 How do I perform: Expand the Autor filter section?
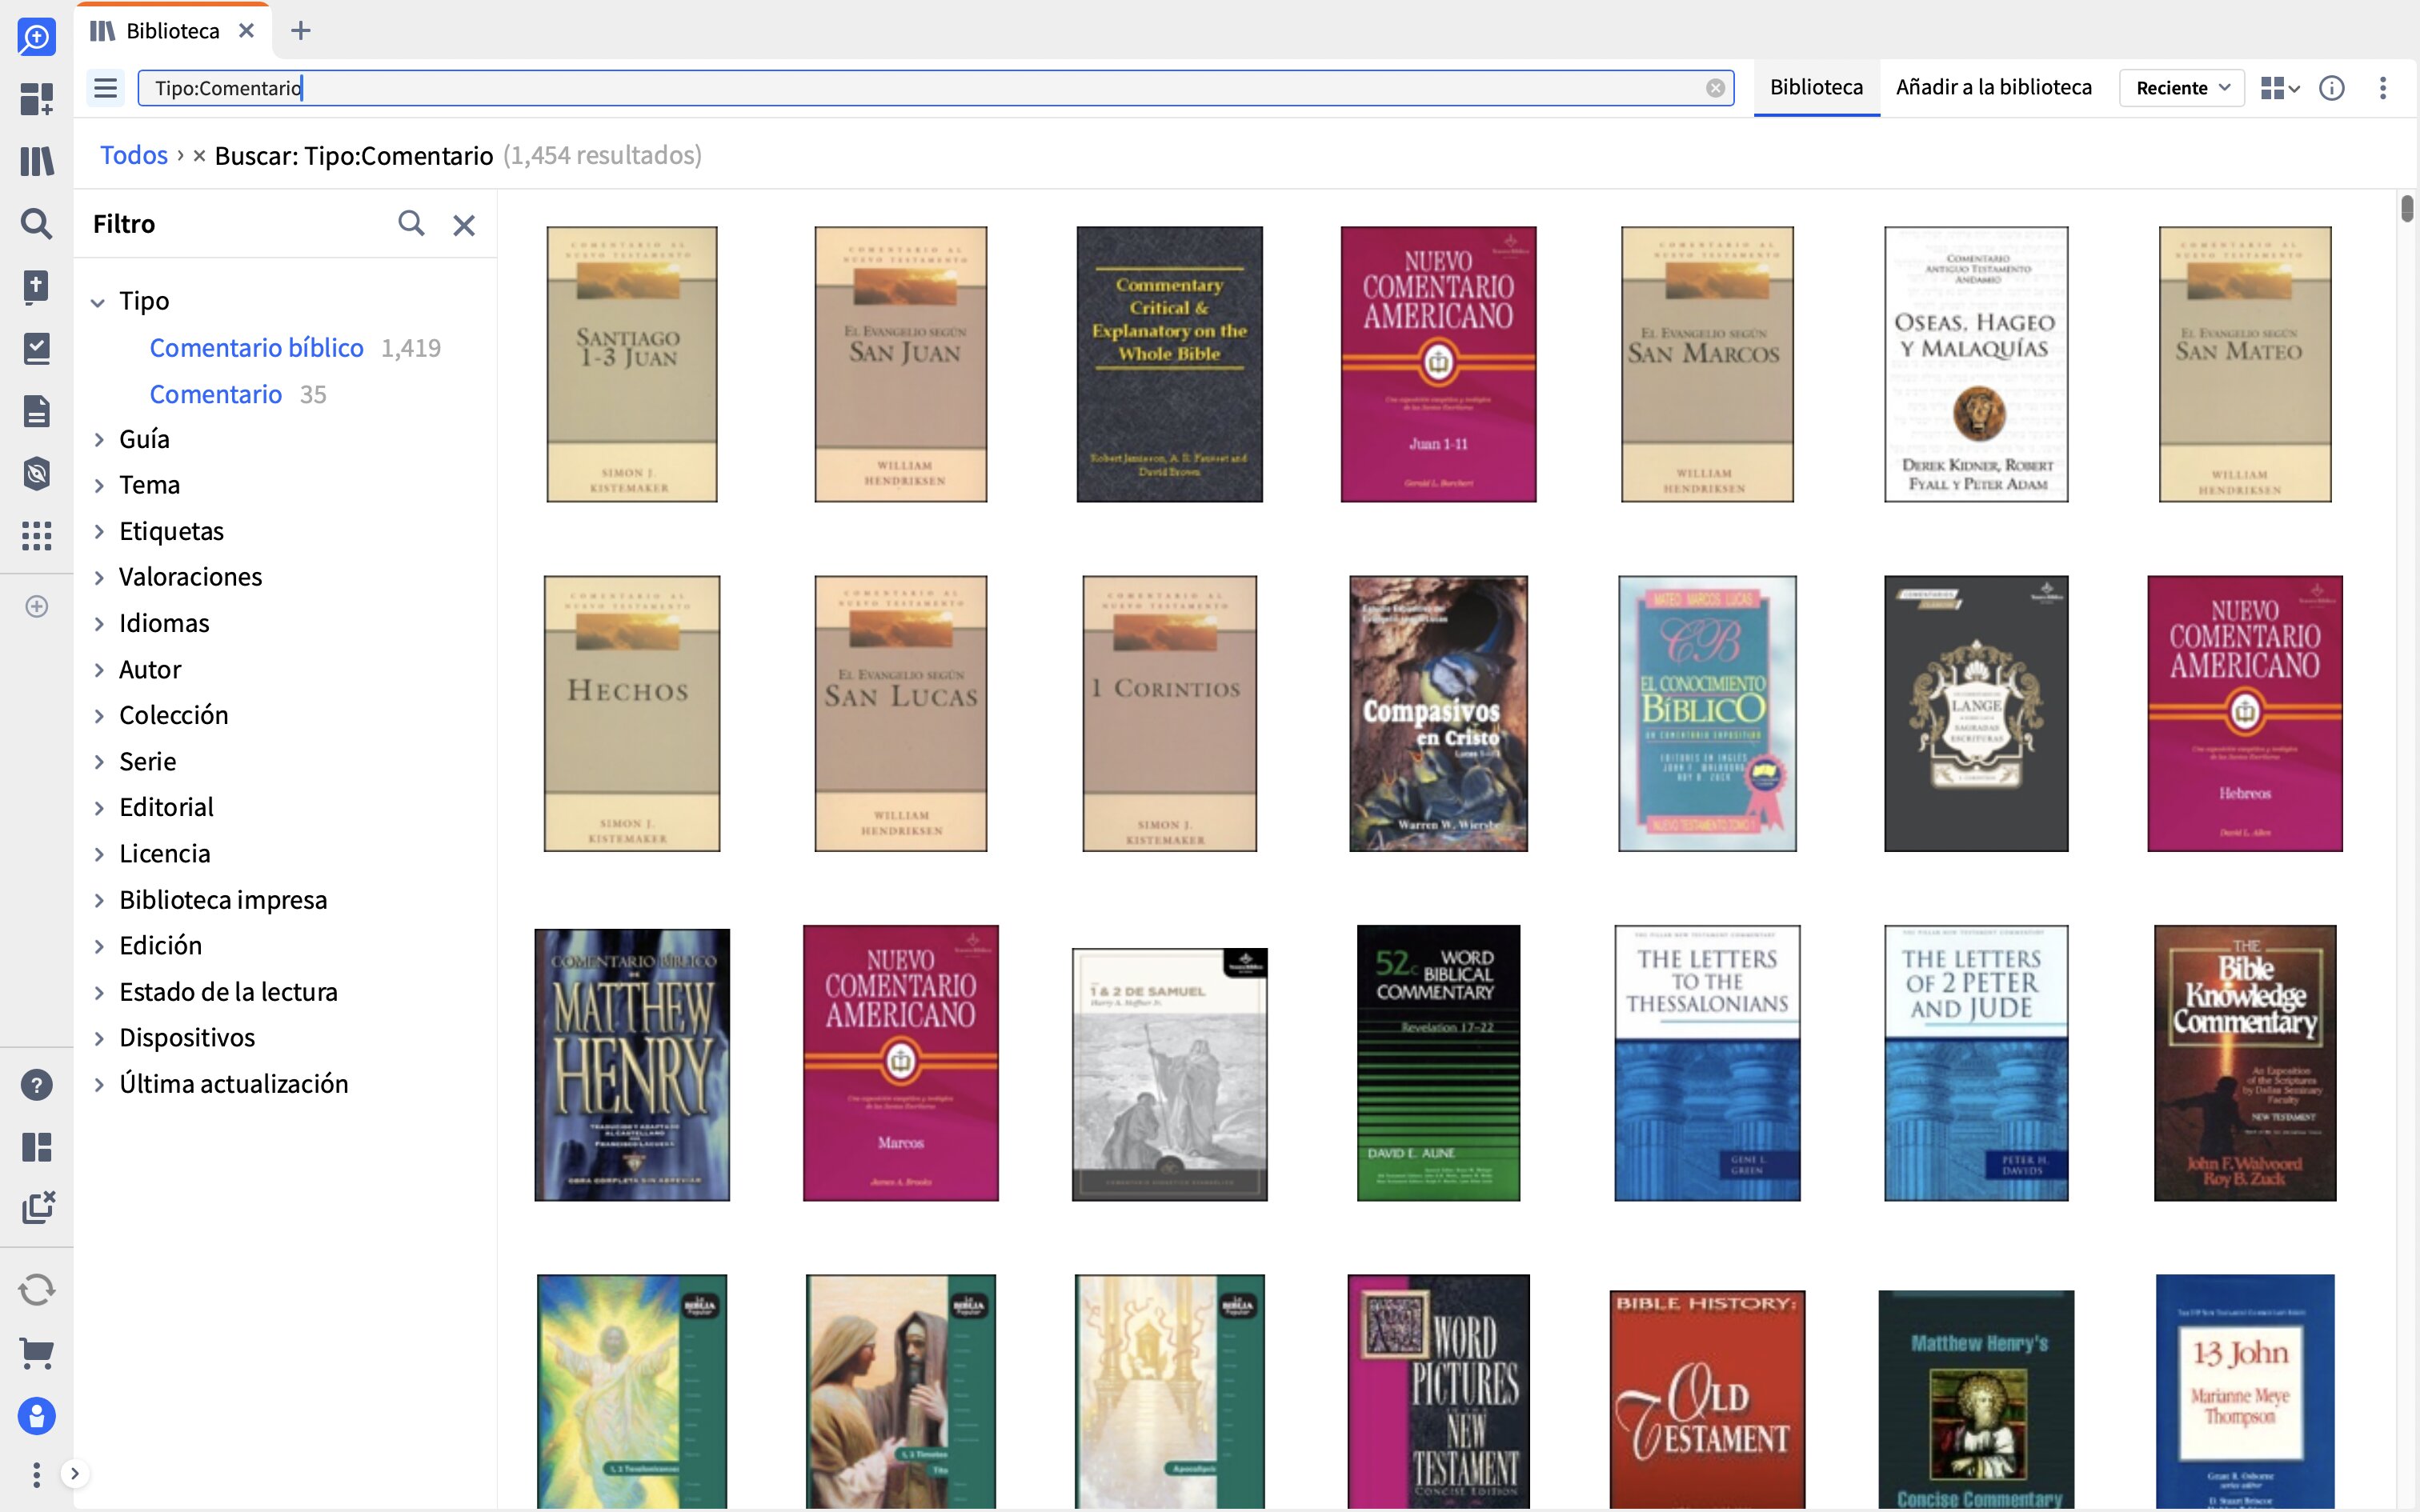pos(99,670)
